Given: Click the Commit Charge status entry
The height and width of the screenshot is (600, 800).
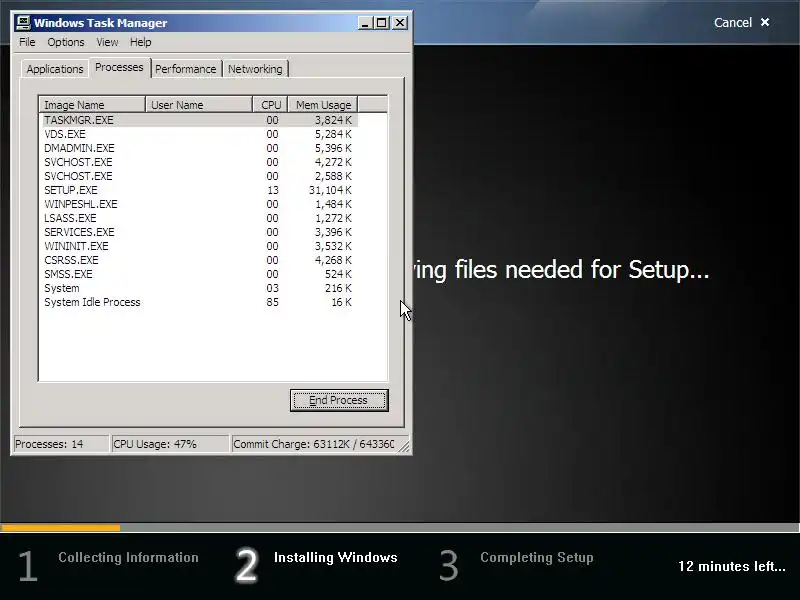Looking at the screenshot, I should pyautogui.click(x=313, y=444).
